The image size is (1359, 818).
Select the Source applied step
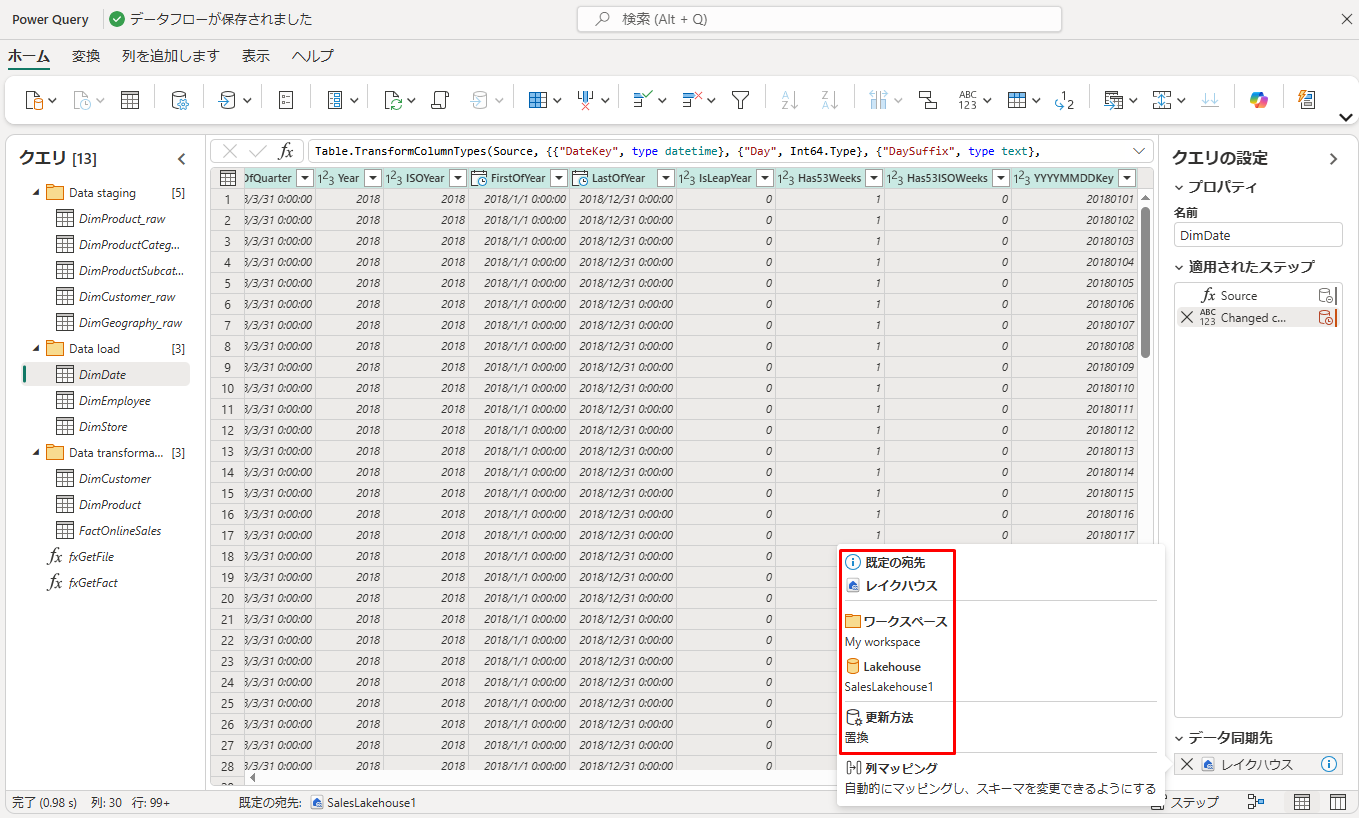(x=1238, y=295)
